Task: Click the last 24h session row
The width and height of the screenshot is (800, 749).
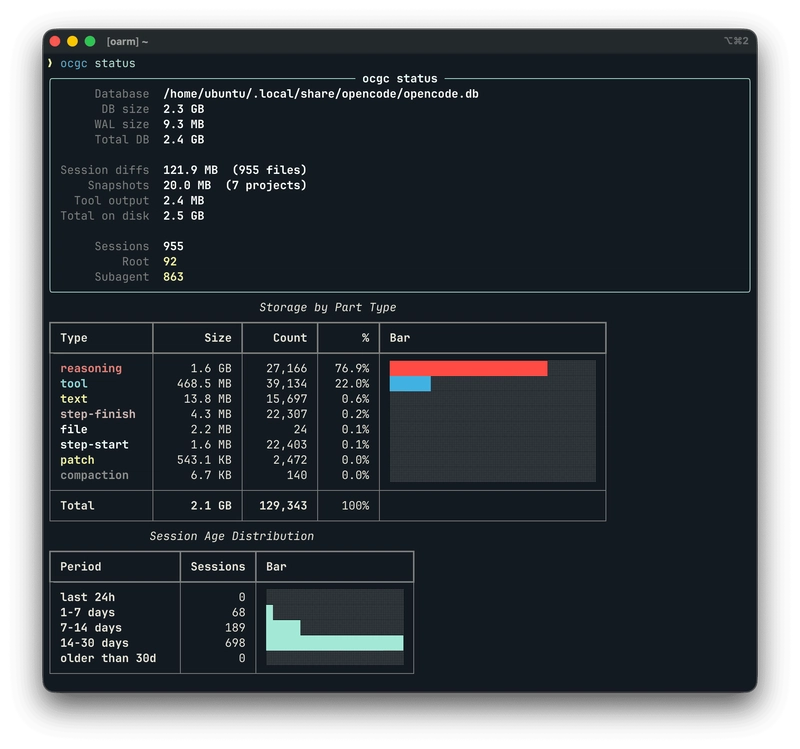Action: coord(87,597)
